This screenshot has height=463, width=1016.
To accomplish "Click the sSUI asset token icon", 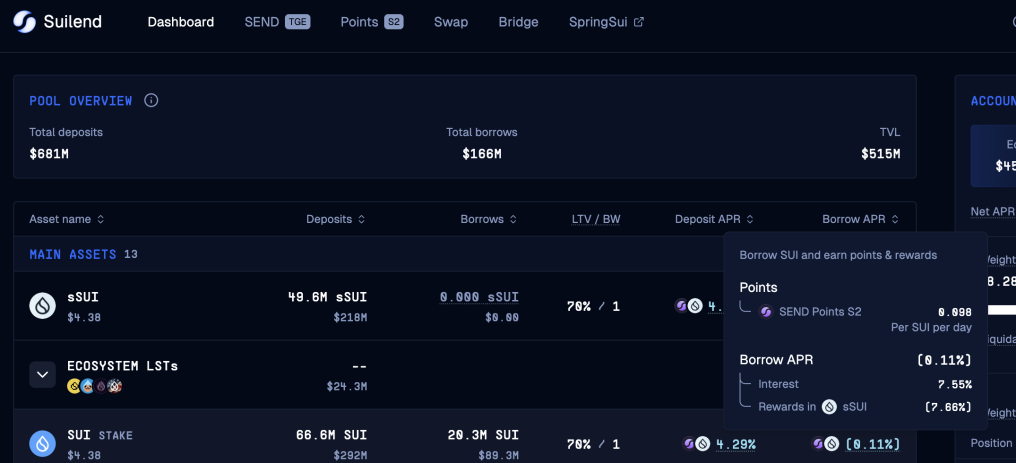I will [x=42, y=306].
